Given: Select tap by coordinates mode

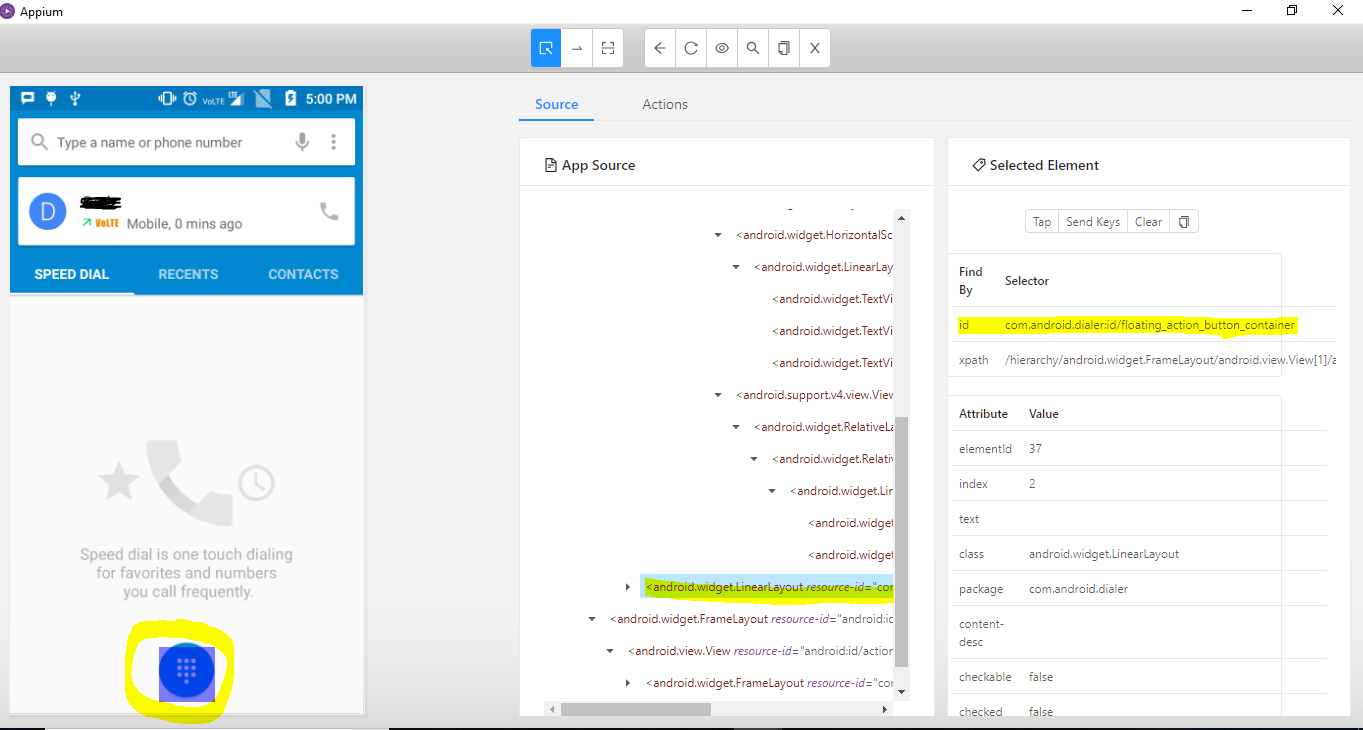Looking at the screenshot, I should point(607,47).
